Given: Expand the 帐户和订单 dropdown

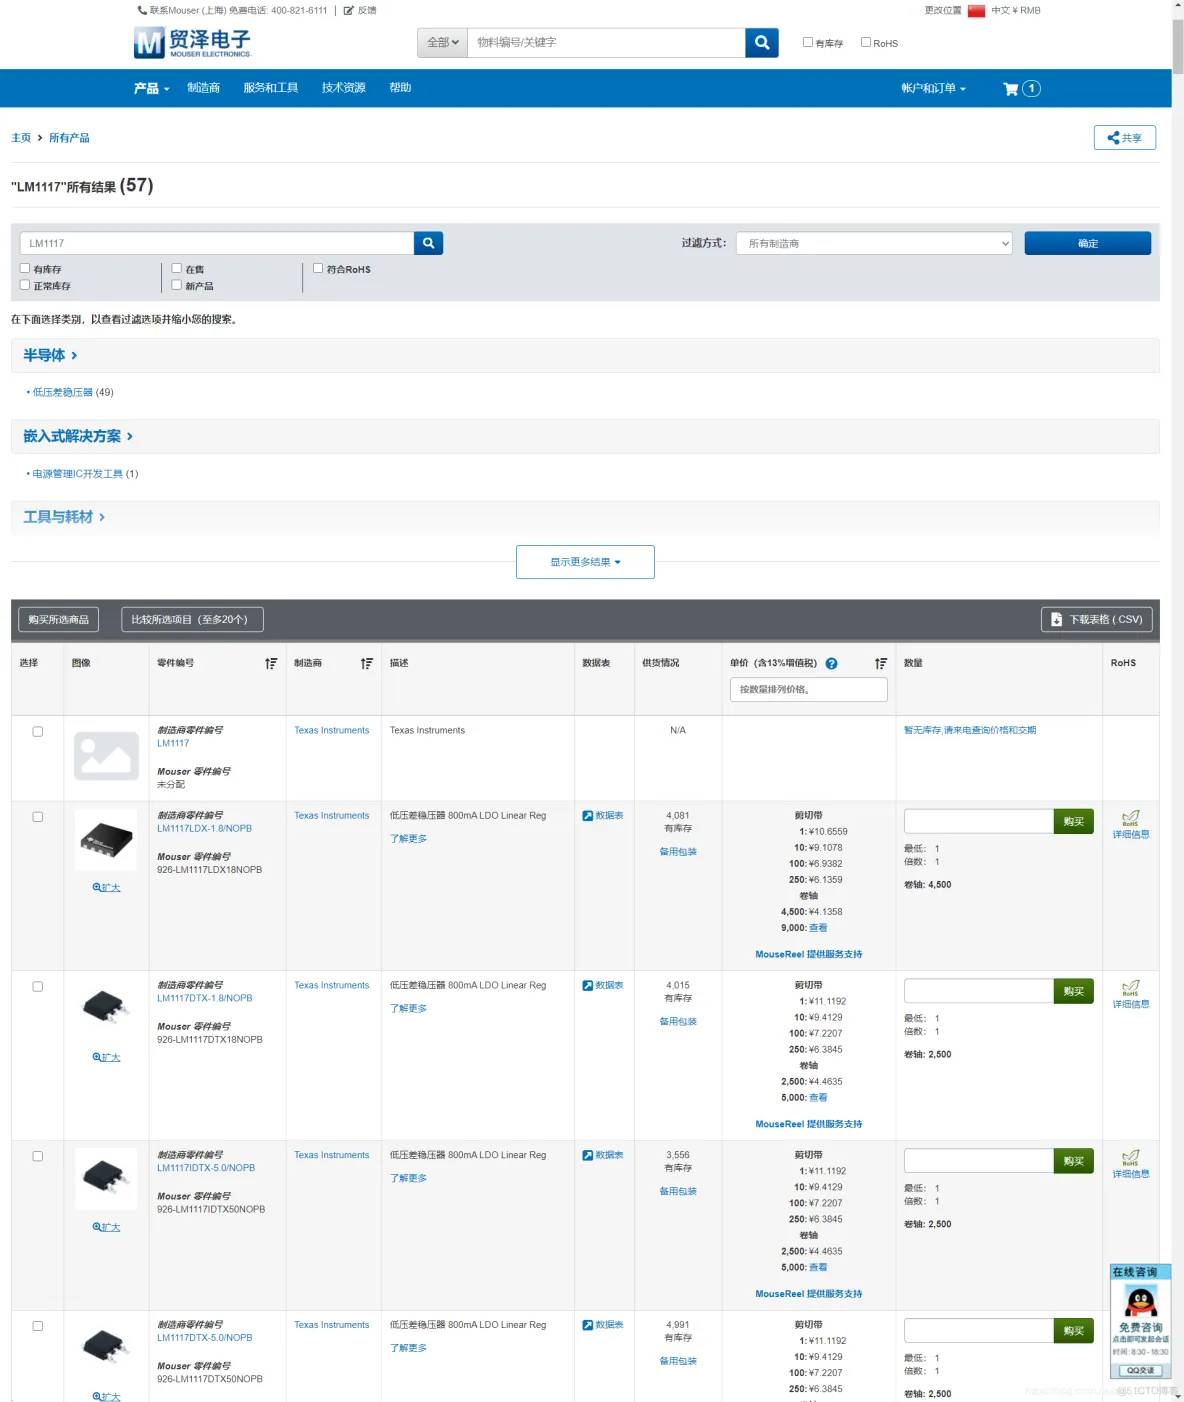Looking at the screenshot, I should click(x=933, y=88).
